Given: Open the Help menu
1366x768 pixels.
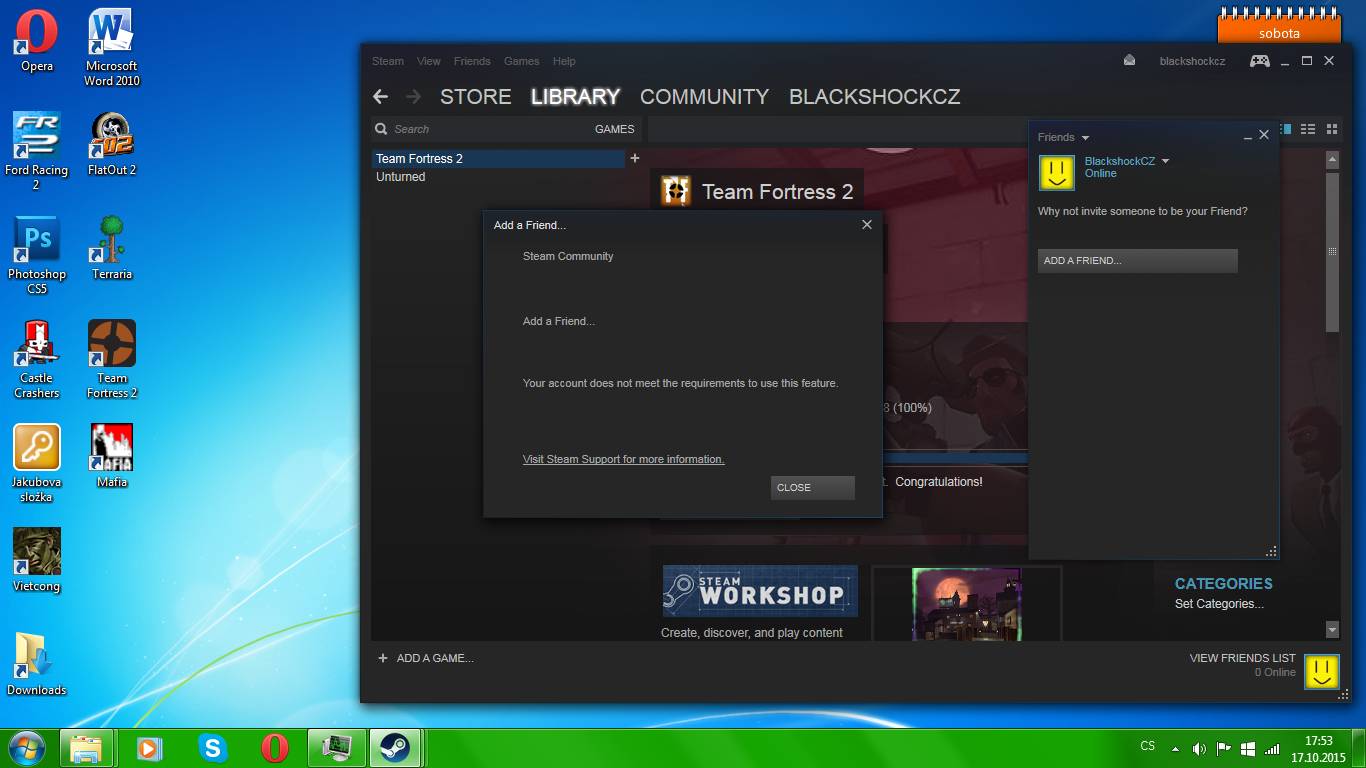Looking at the screenshot, I should pyautogui.click(x=564, y=61).
